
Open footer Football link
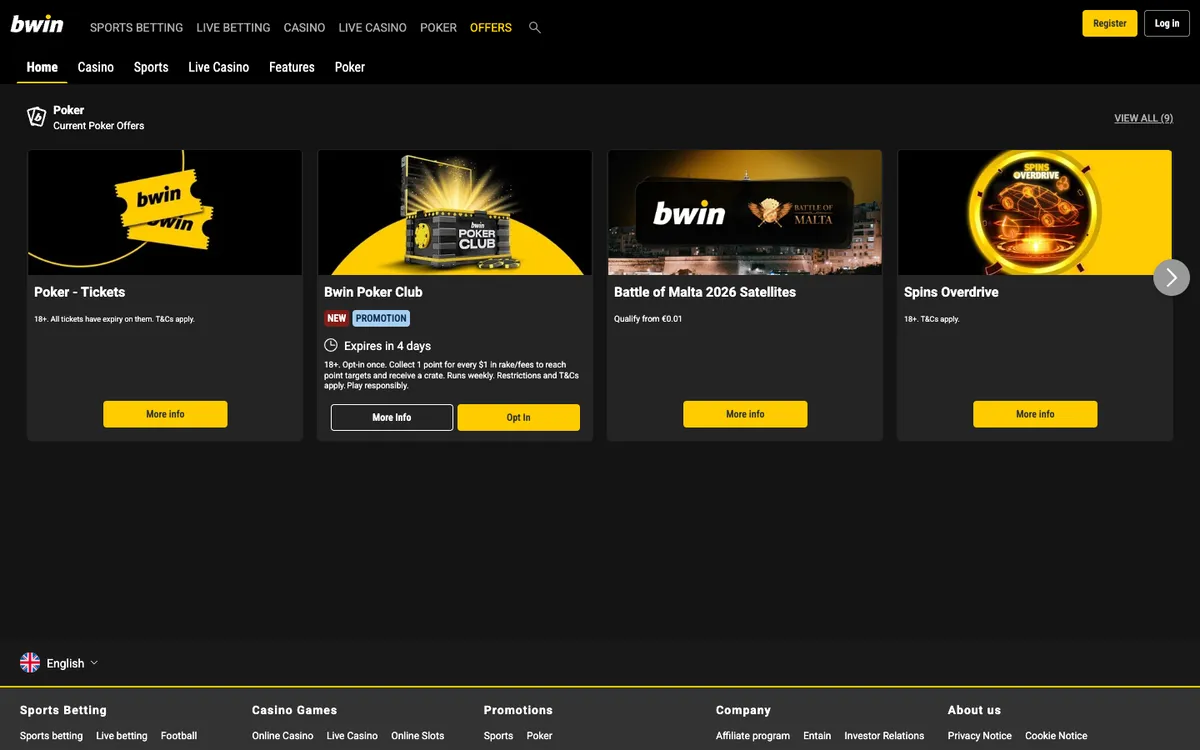click(179, 736)
